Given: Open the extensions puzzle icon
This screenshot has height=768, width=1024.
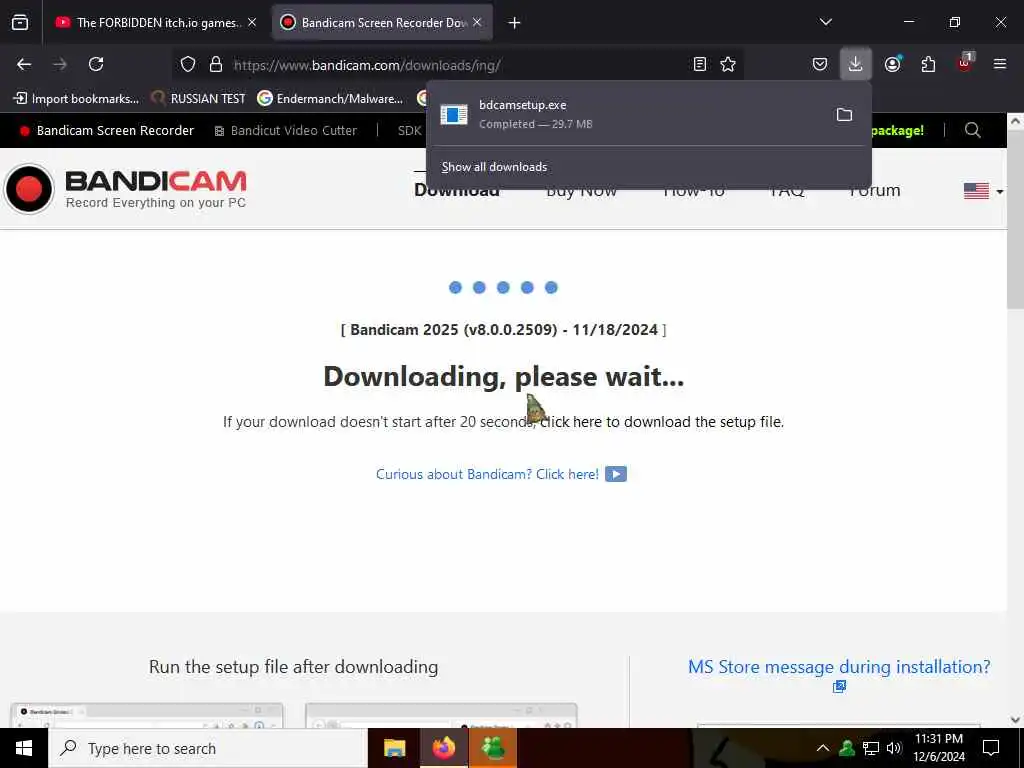Looking at the screenshot, I should click(928, 64).
